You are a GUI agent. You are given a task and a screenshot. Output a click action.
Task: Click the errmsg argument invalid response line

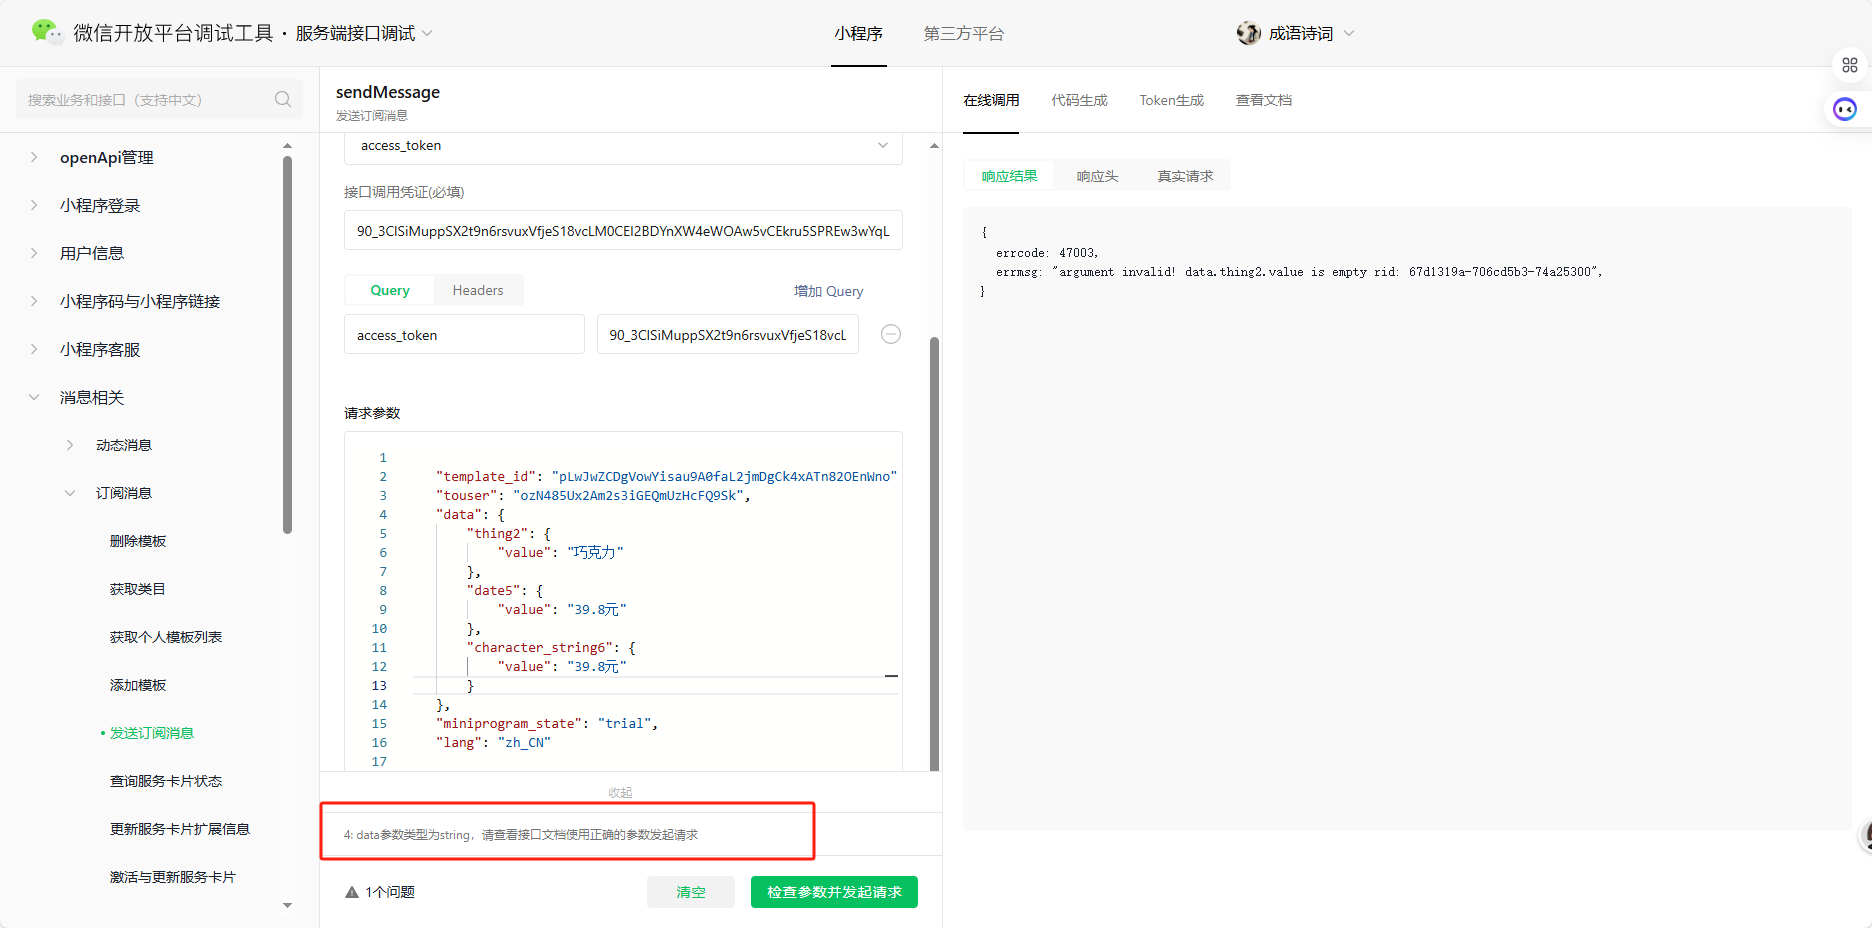pos(1299,272)
